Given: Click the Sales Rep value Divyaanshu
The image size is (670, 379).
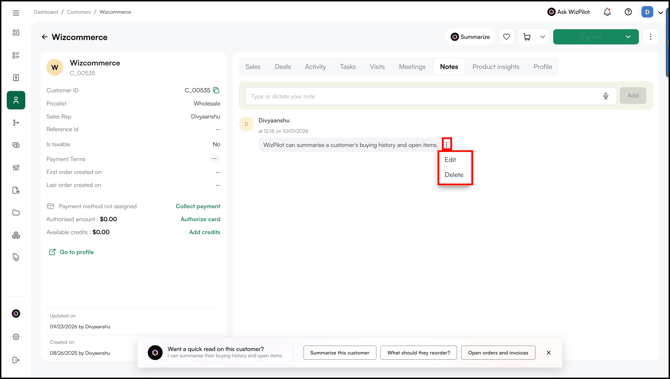Looking at the screenshot, I should (x=206, y=117).
